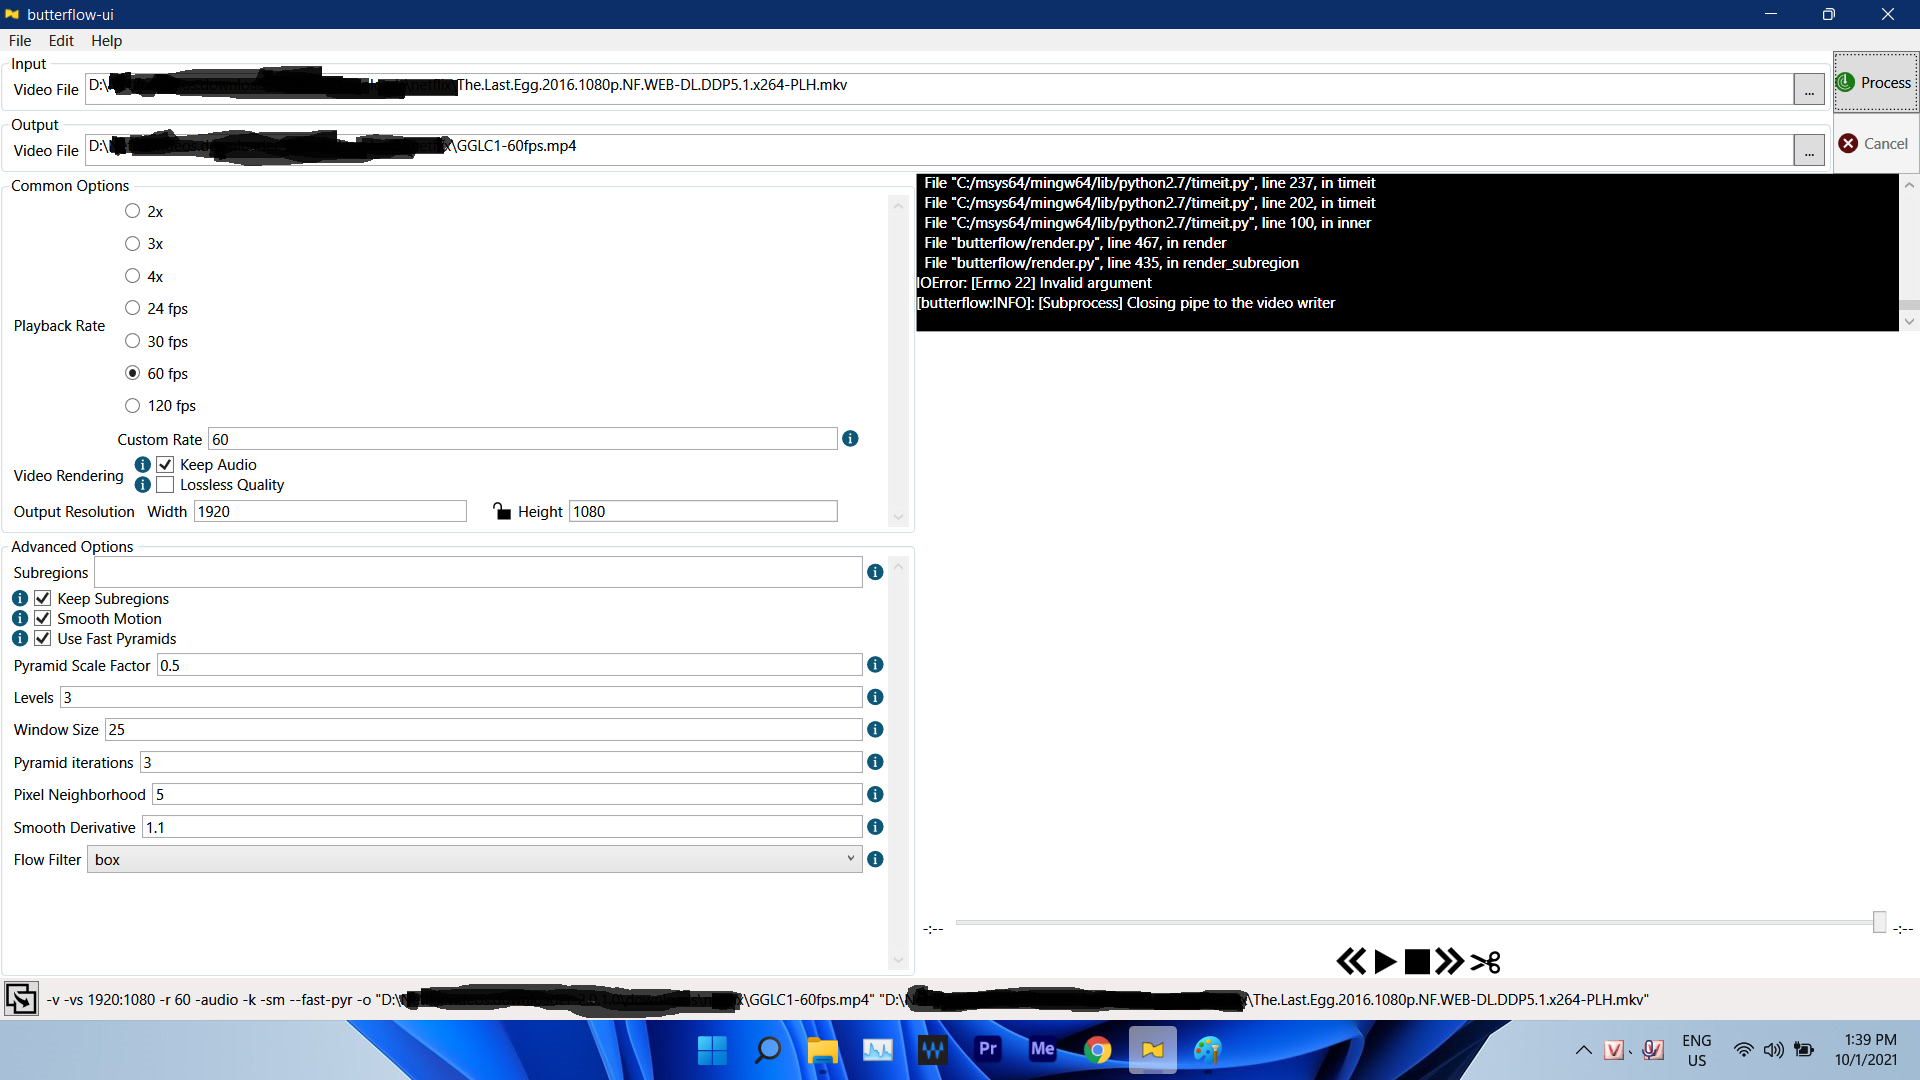Click the command line copy icon at bottom left

click(x=21, y=998)
